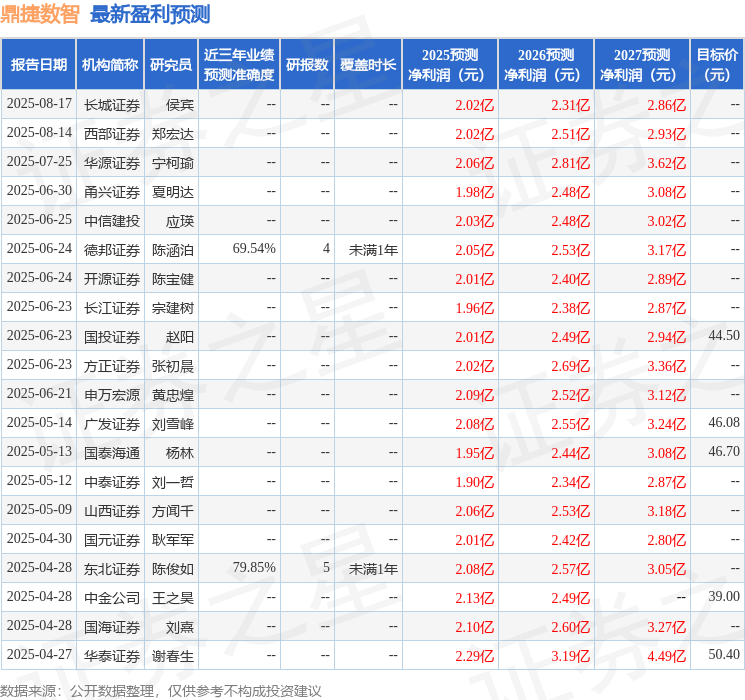Select the 中泰证券 institution cell
The width and height of the screenshot is (745, 700).
coord(112,482)
